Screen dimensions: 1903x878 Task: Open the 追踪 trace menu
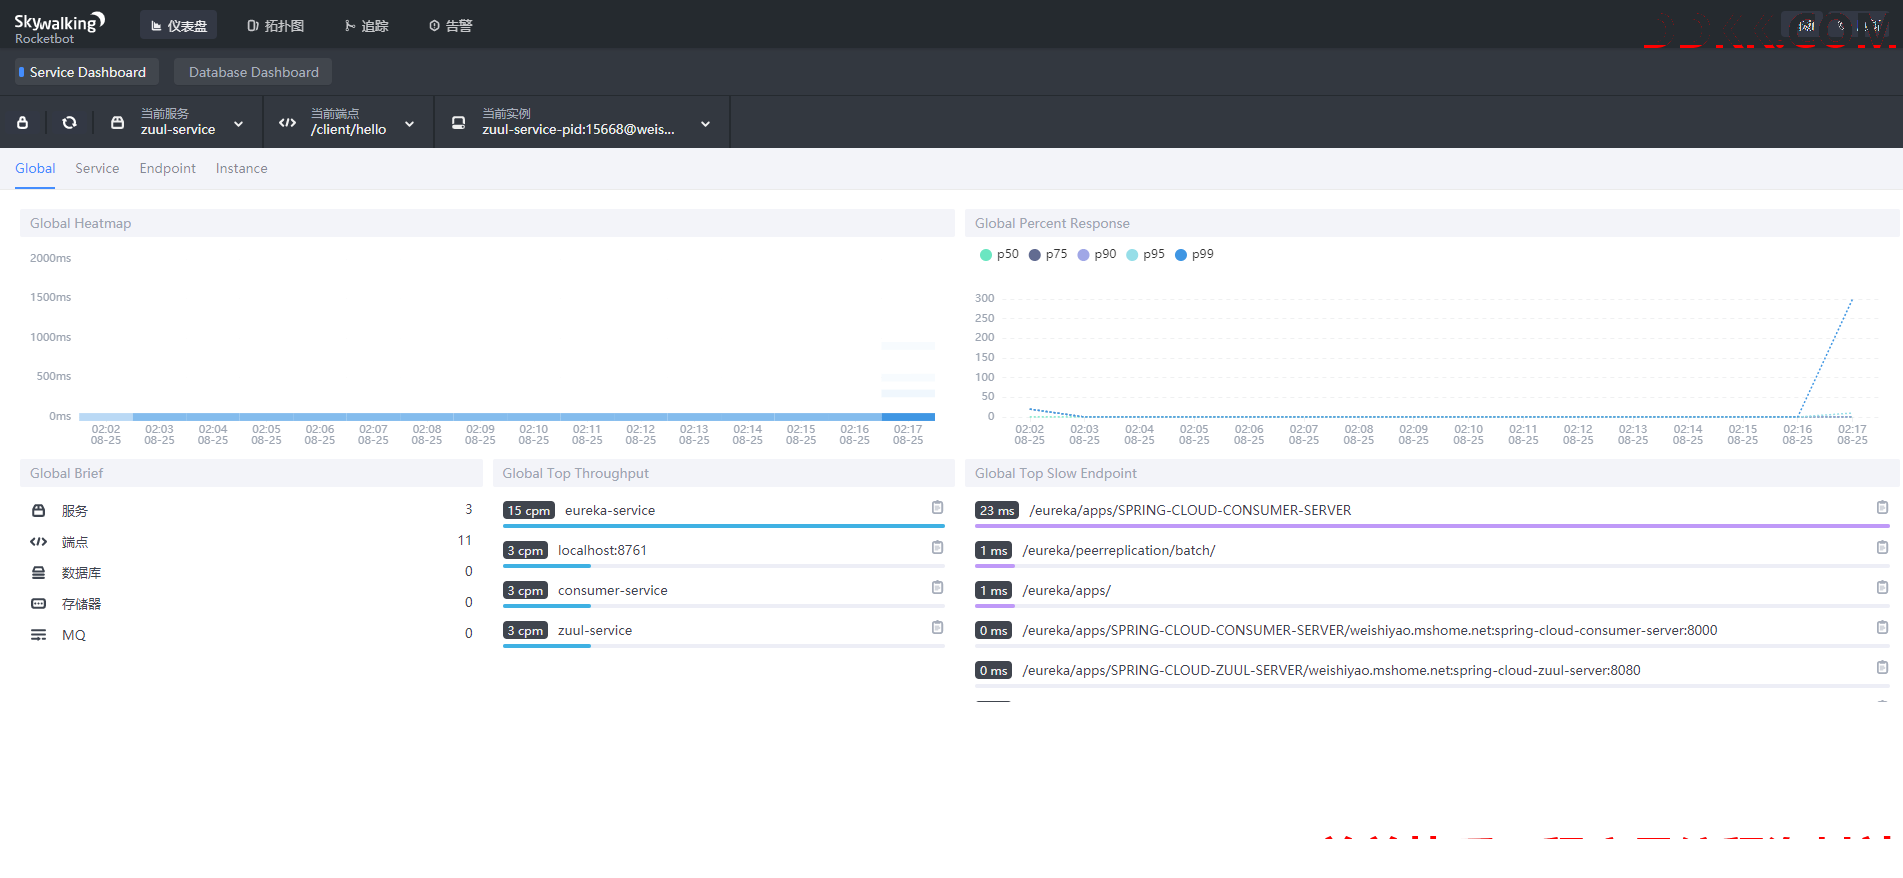(x=367, y=26)
